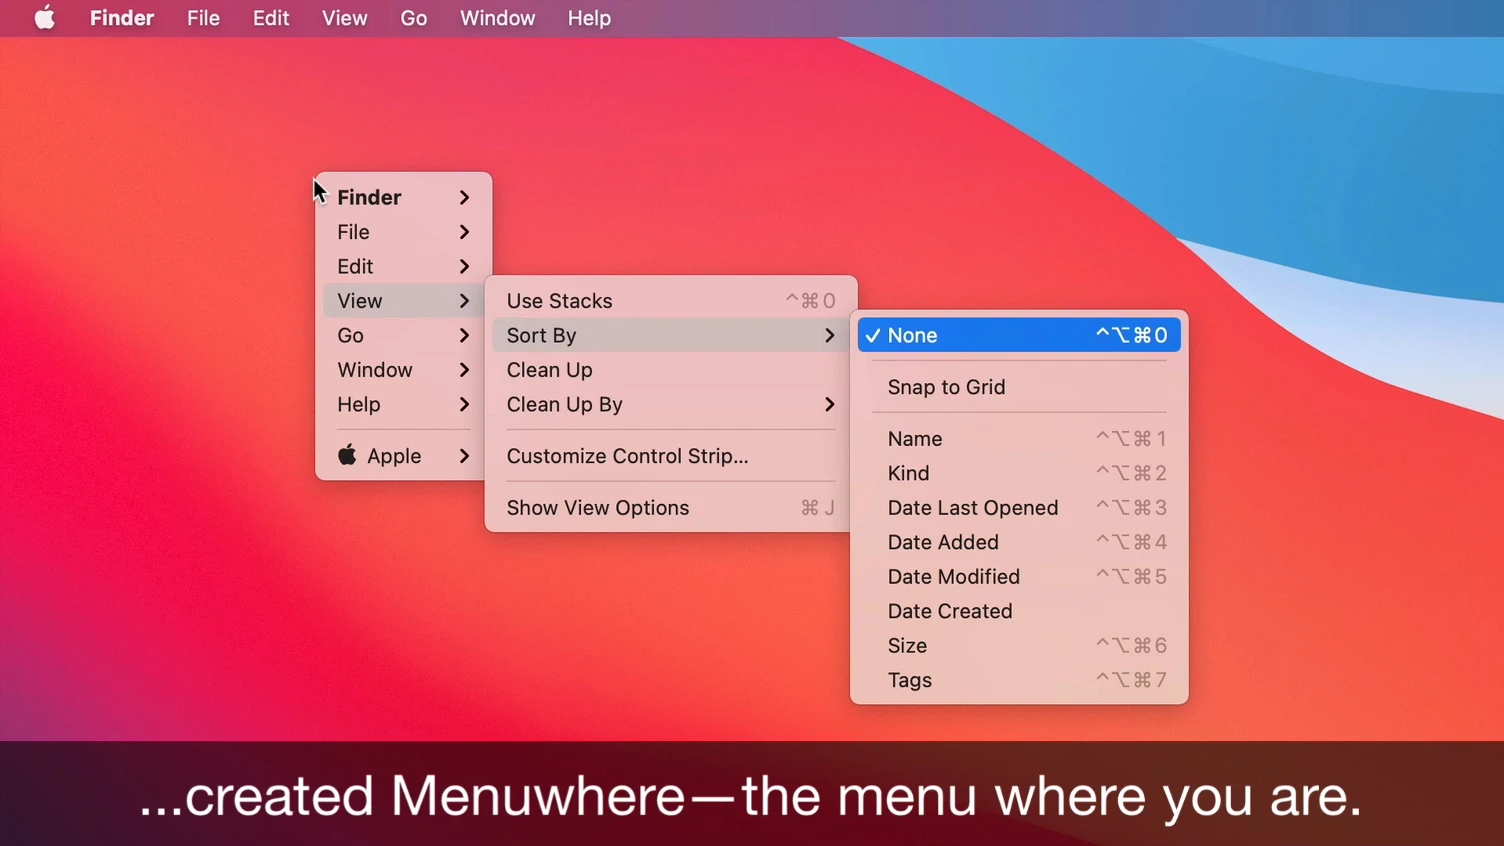The height and width of the screenshot is (846, 1504).
Task: Toggle Snap to Grid option
Action: click(x=946, y=388)
